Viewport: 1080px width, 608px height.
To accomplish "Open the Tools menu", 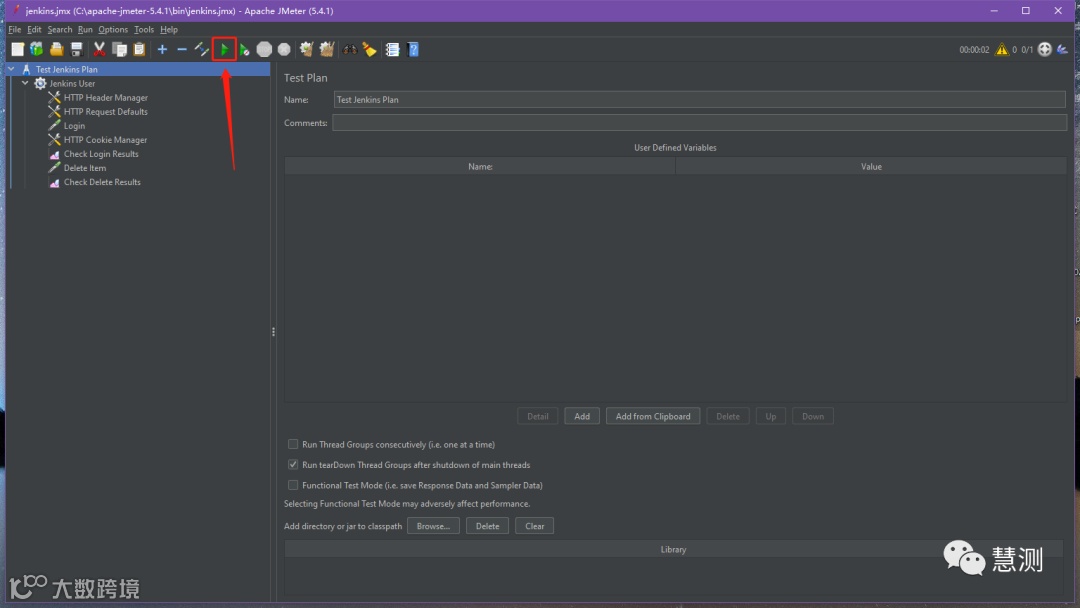I will pos(144,30).
